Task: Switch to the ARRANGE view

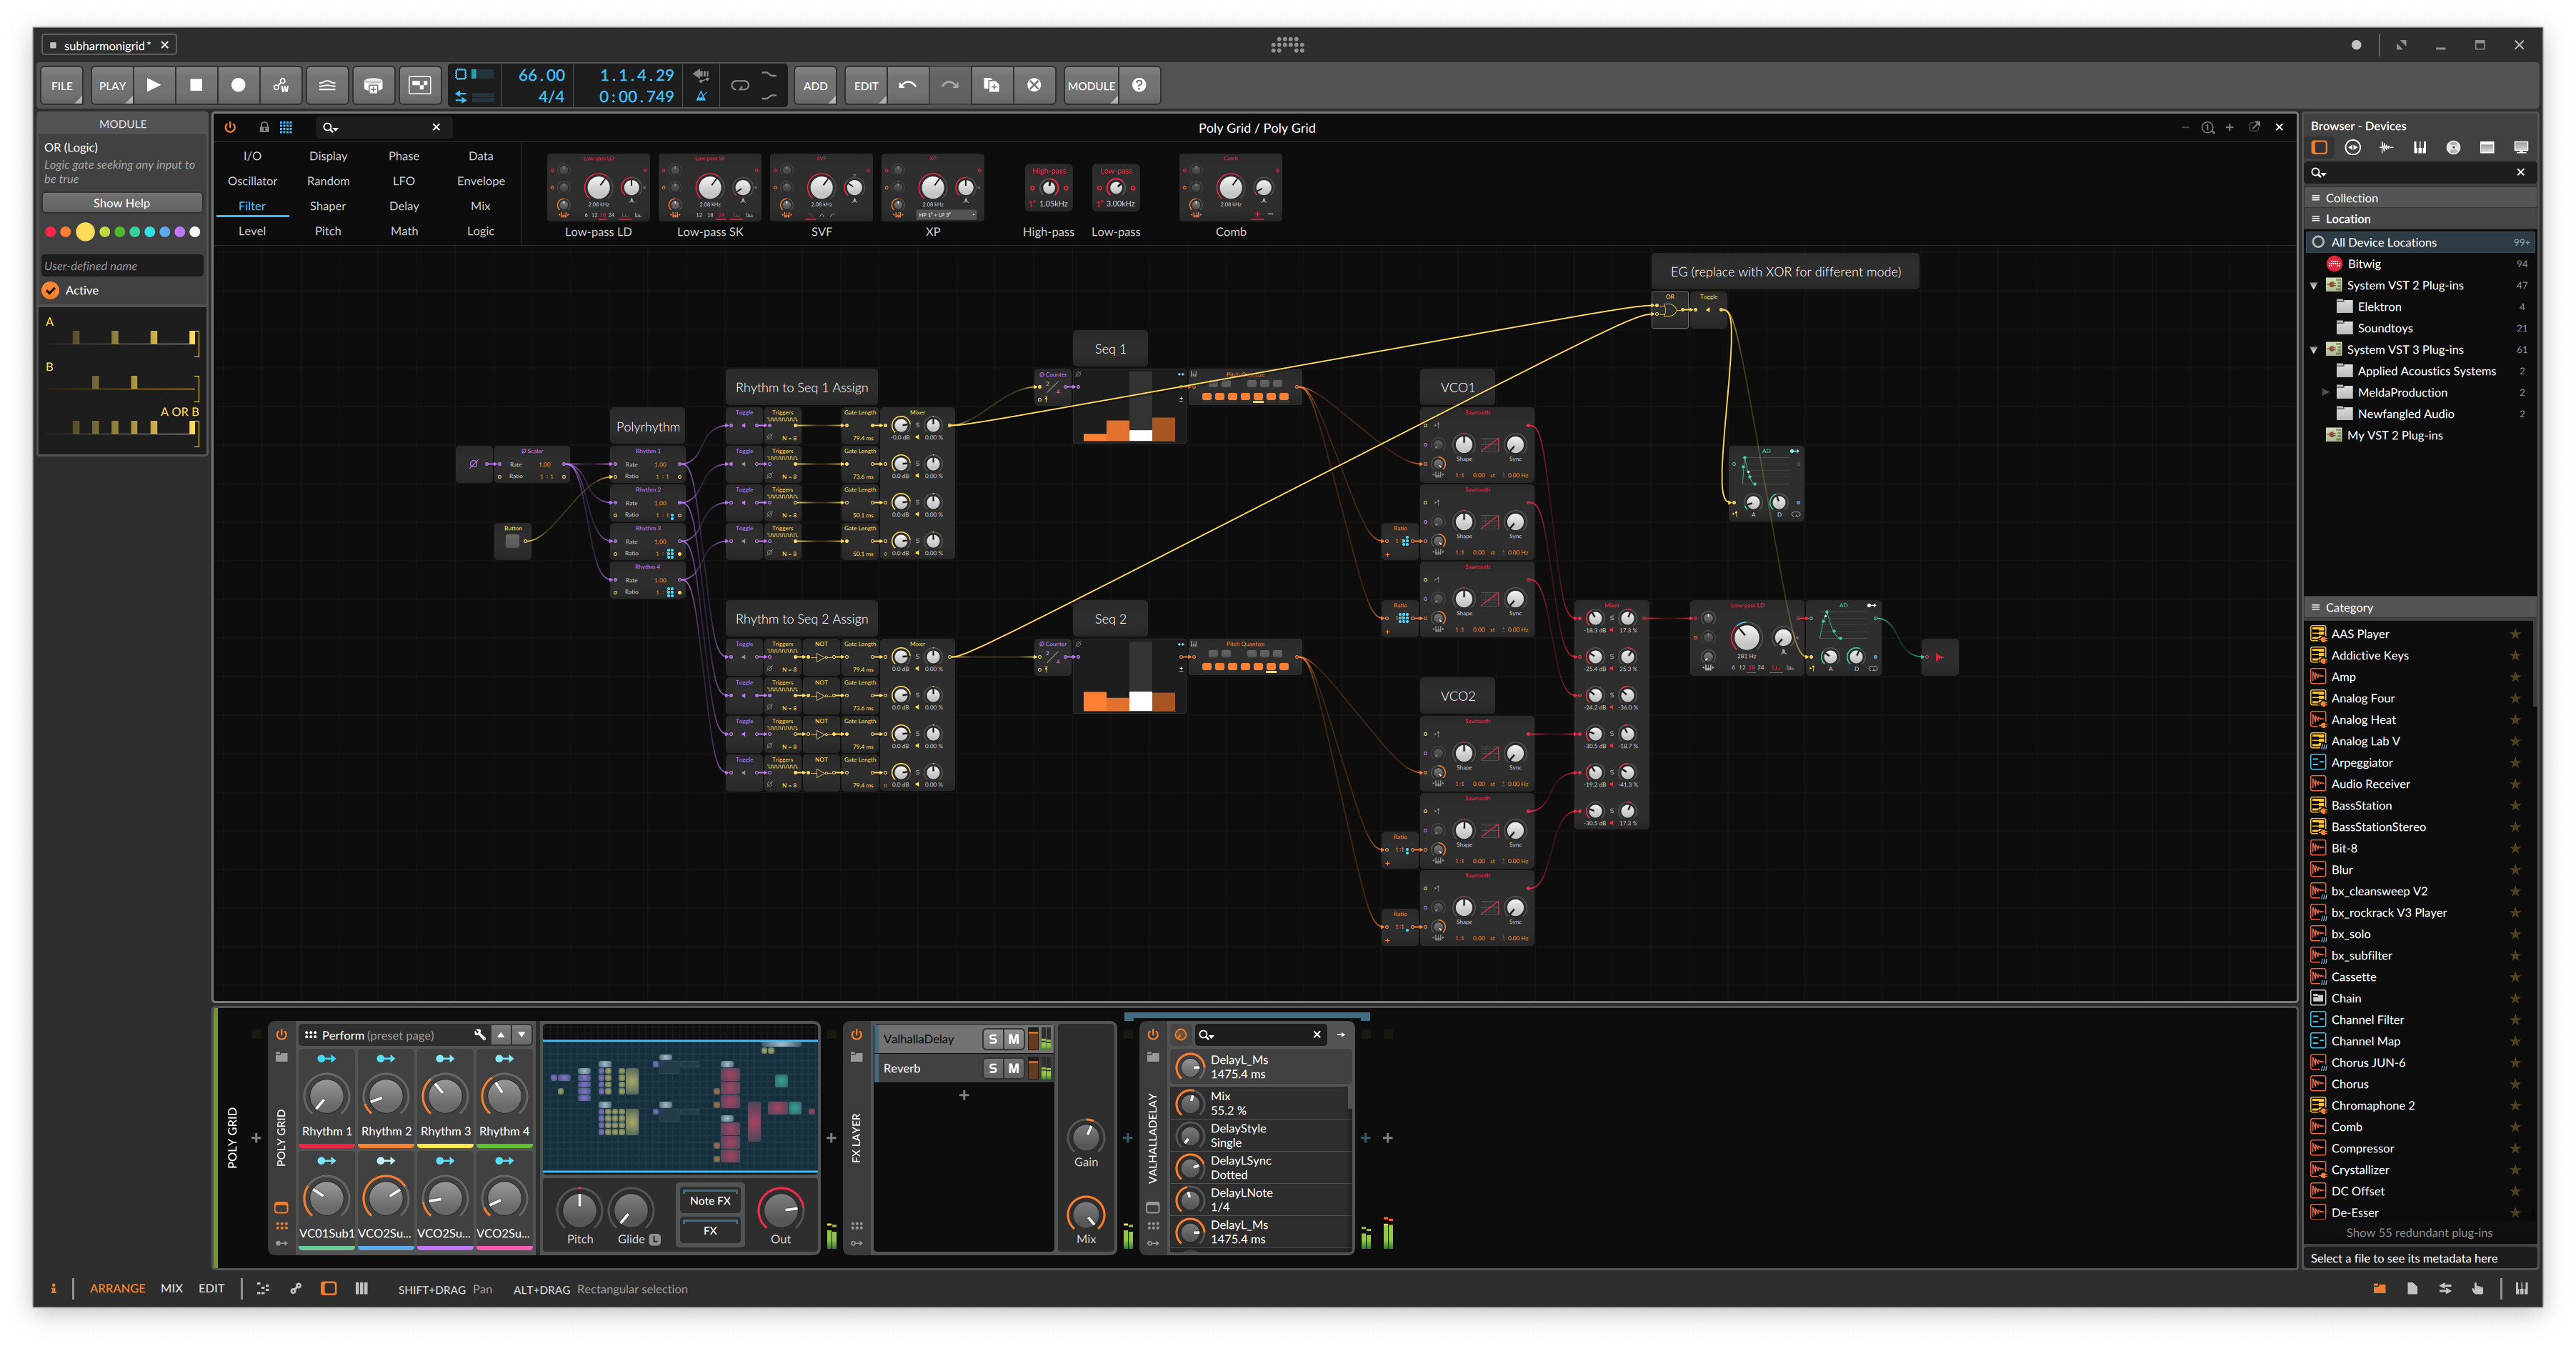Action: [x=117, y=1288]
